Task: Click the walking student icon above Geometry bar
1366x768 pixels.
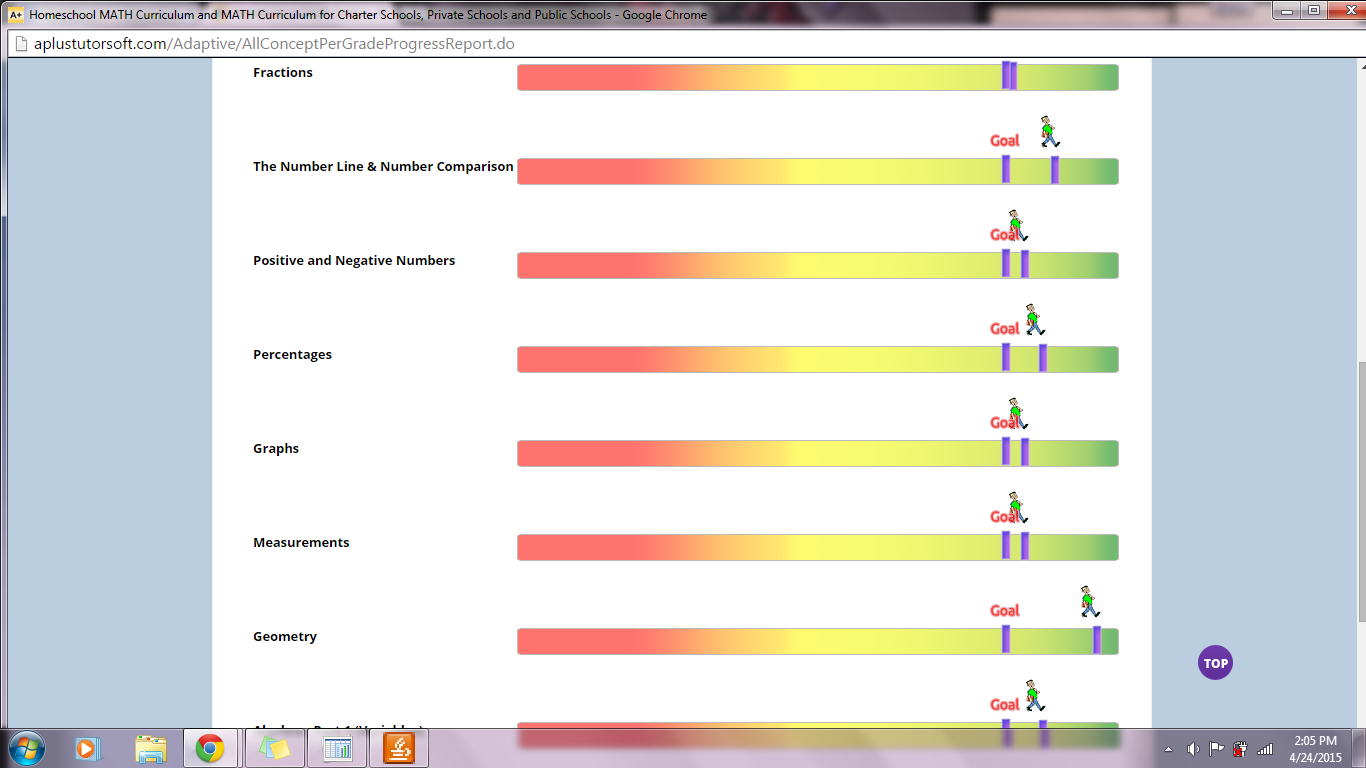Action: [x=1089, y=602]
